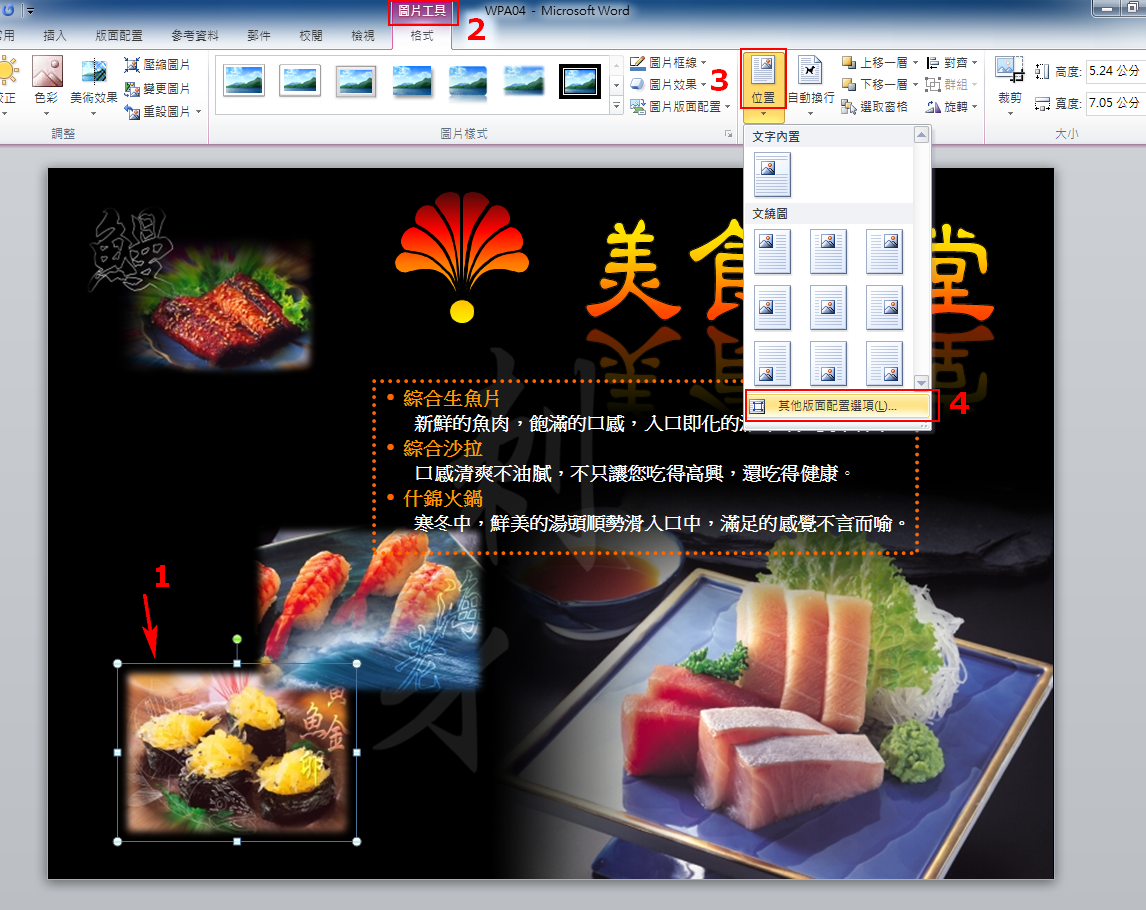Click 變更圖片 change picture
The image size is (1146, 910).
(x=157, y=88)
